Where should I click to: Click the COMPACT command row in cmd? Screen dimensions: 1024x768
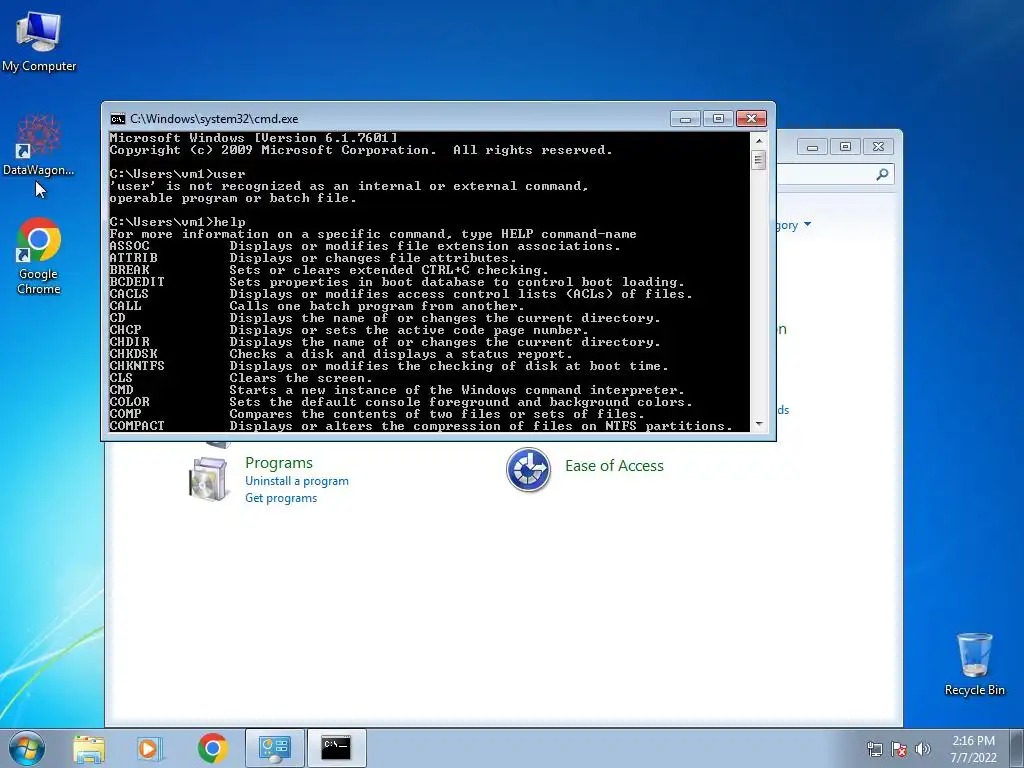421,426
